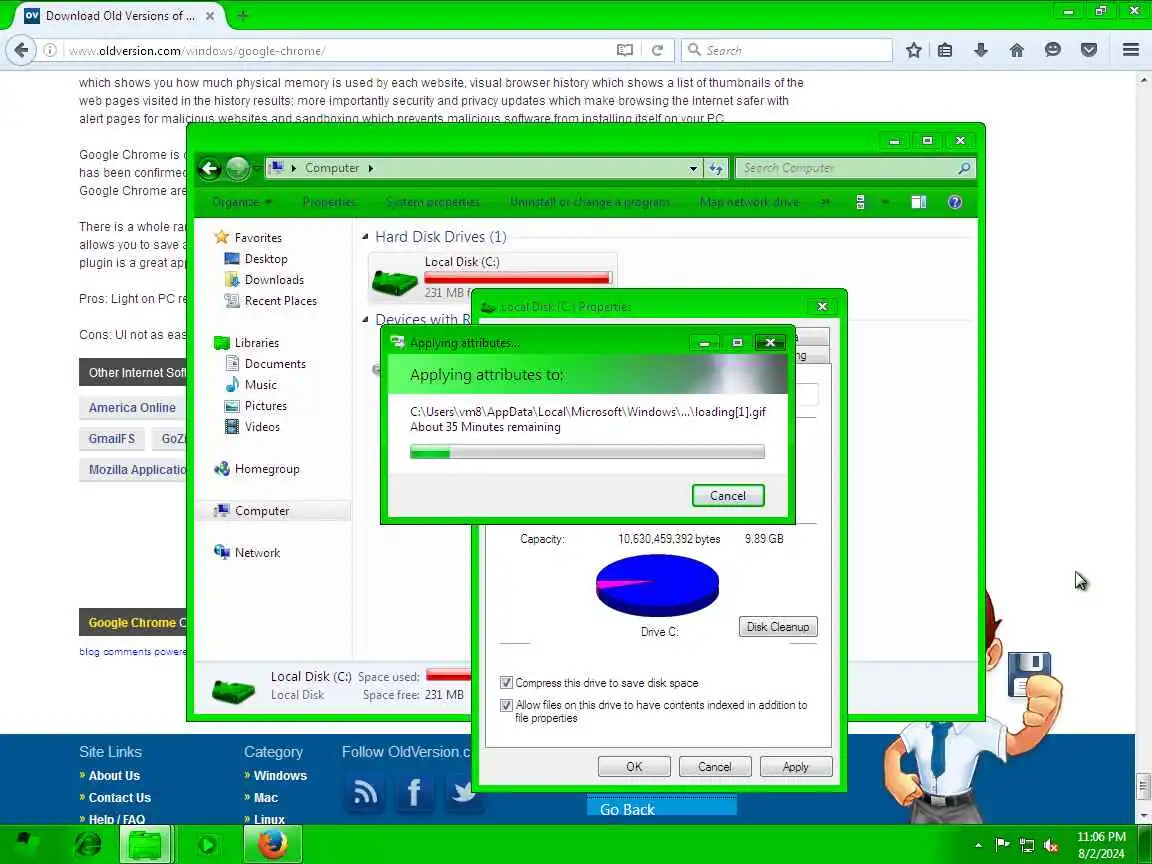
Task: Change the Explorer view icon
Action: [x=860, y=202]
